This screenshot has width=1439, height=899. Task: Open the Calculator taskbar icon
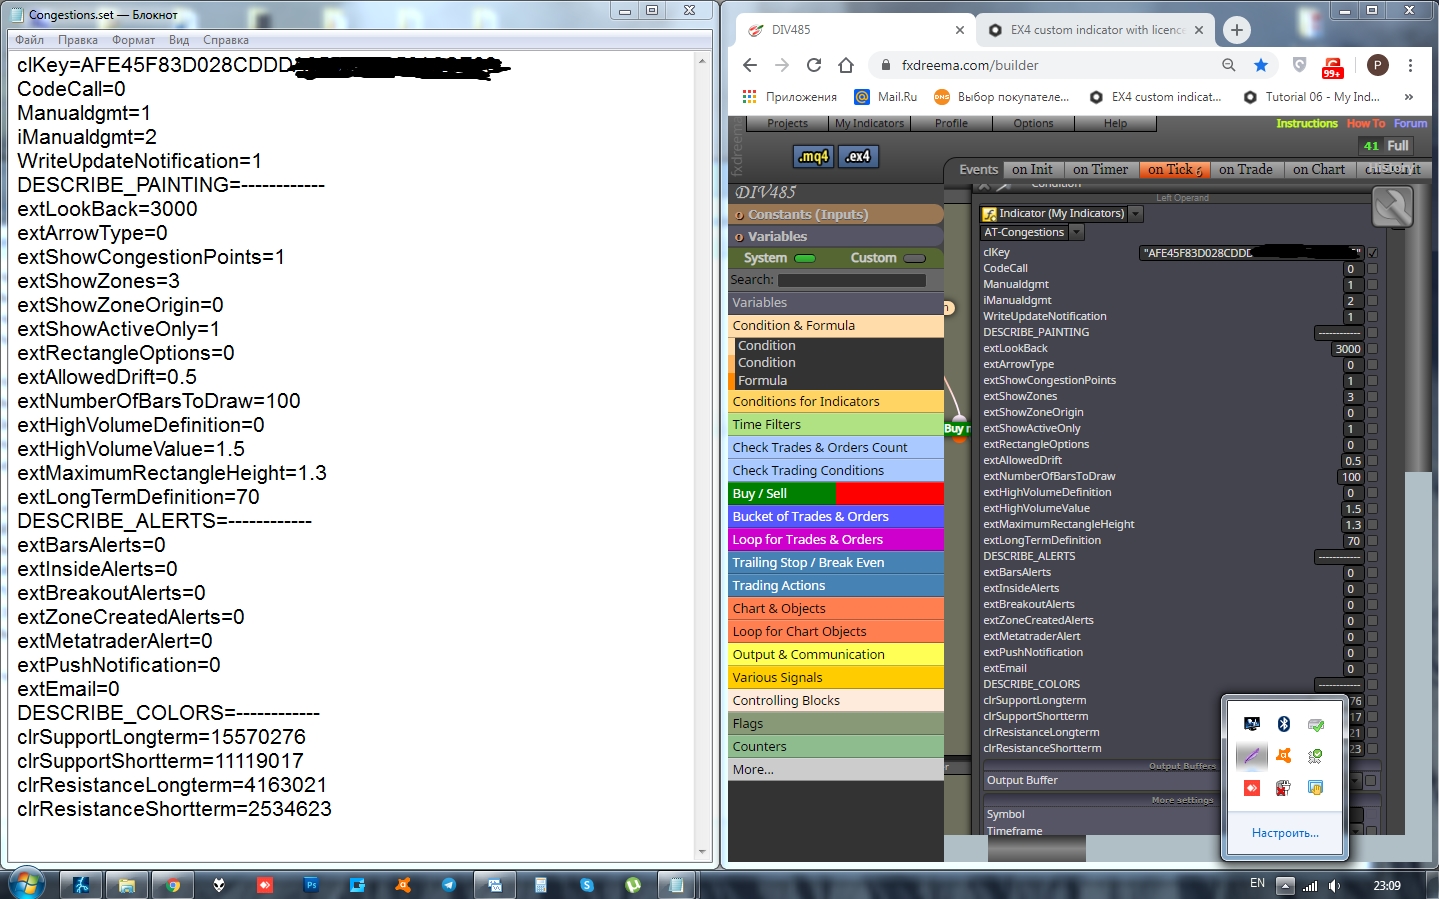[541, 885]
